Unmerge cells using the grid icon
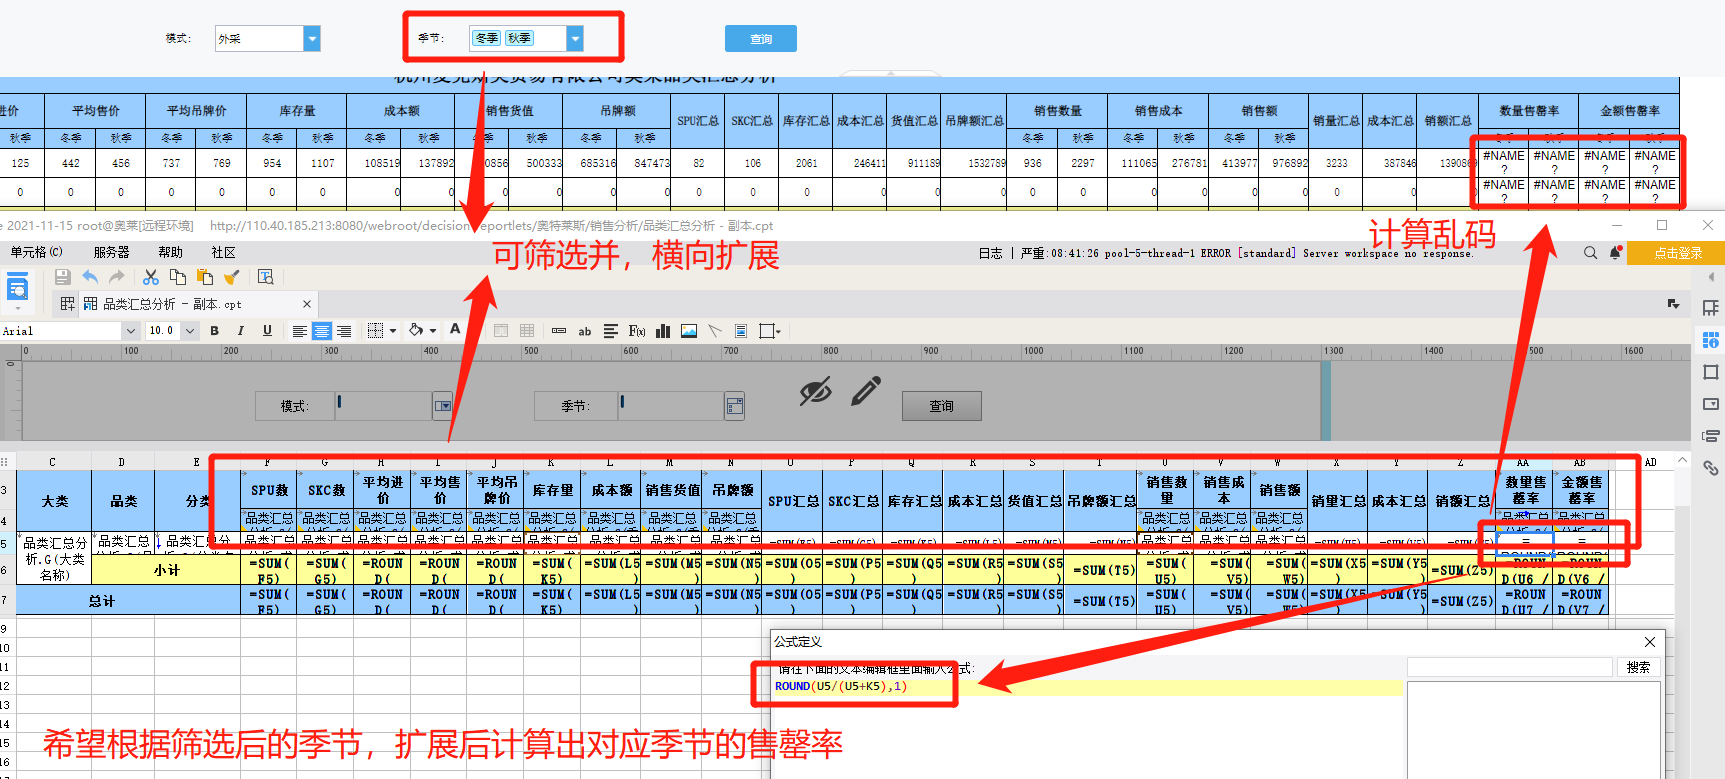Viewport: 1725px width, 779px height. coord(527,331)
